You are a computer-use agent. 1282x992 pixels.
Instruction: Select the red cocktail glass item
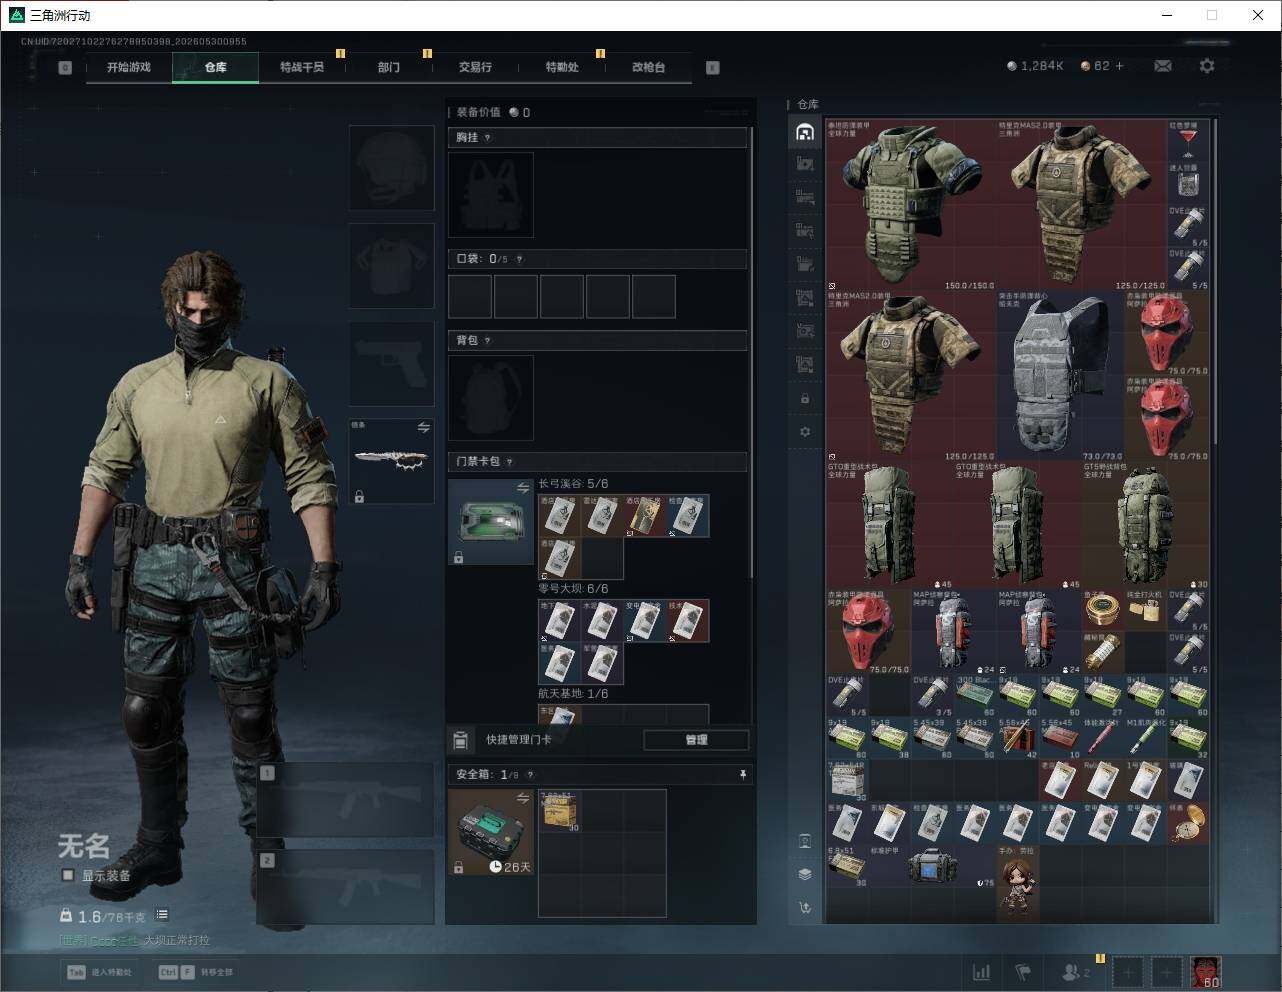point(1188,141)
